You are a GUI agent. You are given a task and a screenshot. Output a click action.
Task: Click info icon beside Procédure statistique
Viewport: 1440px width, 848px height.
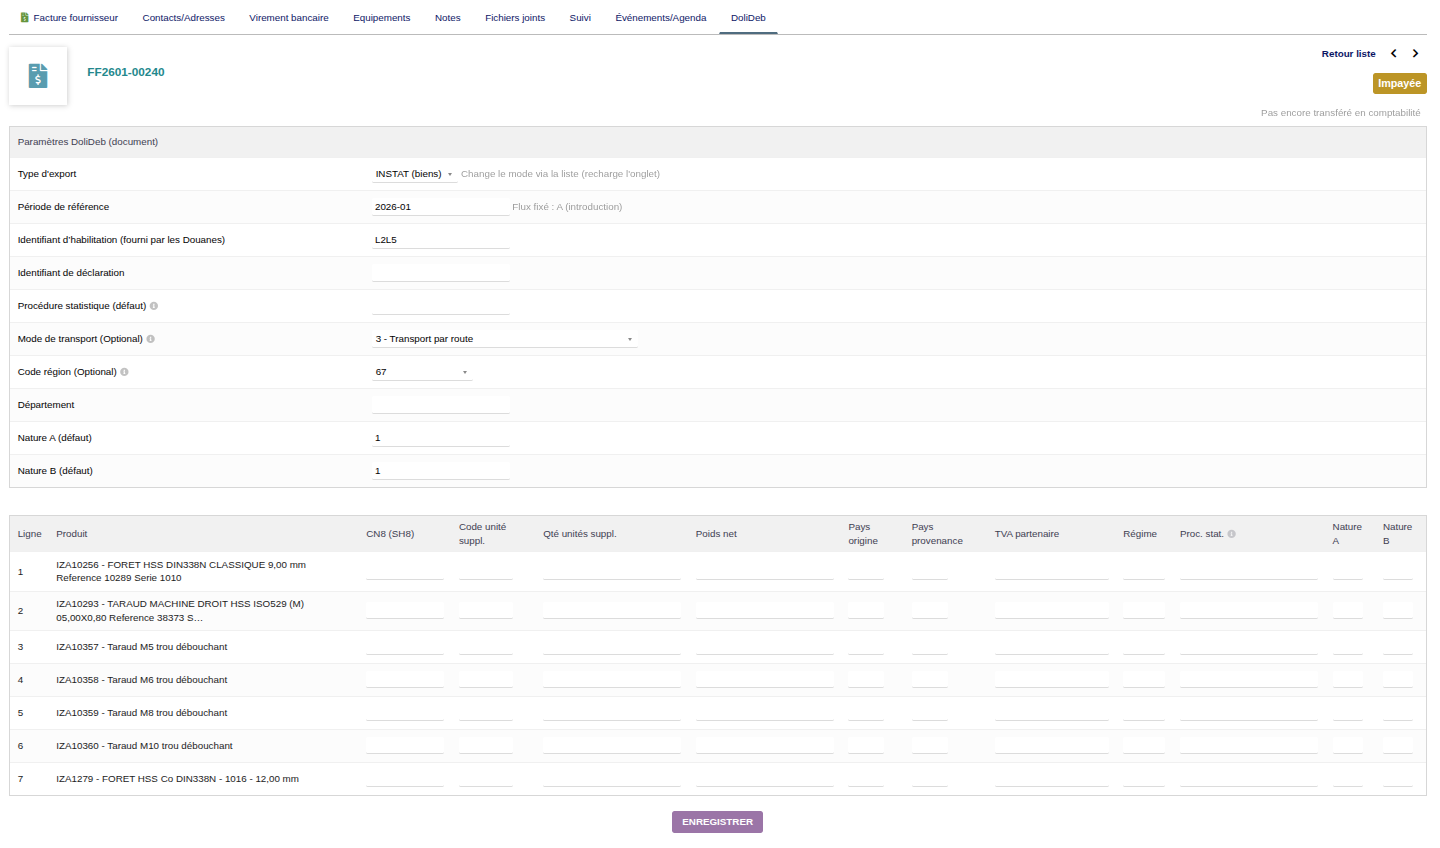[154, 306]
